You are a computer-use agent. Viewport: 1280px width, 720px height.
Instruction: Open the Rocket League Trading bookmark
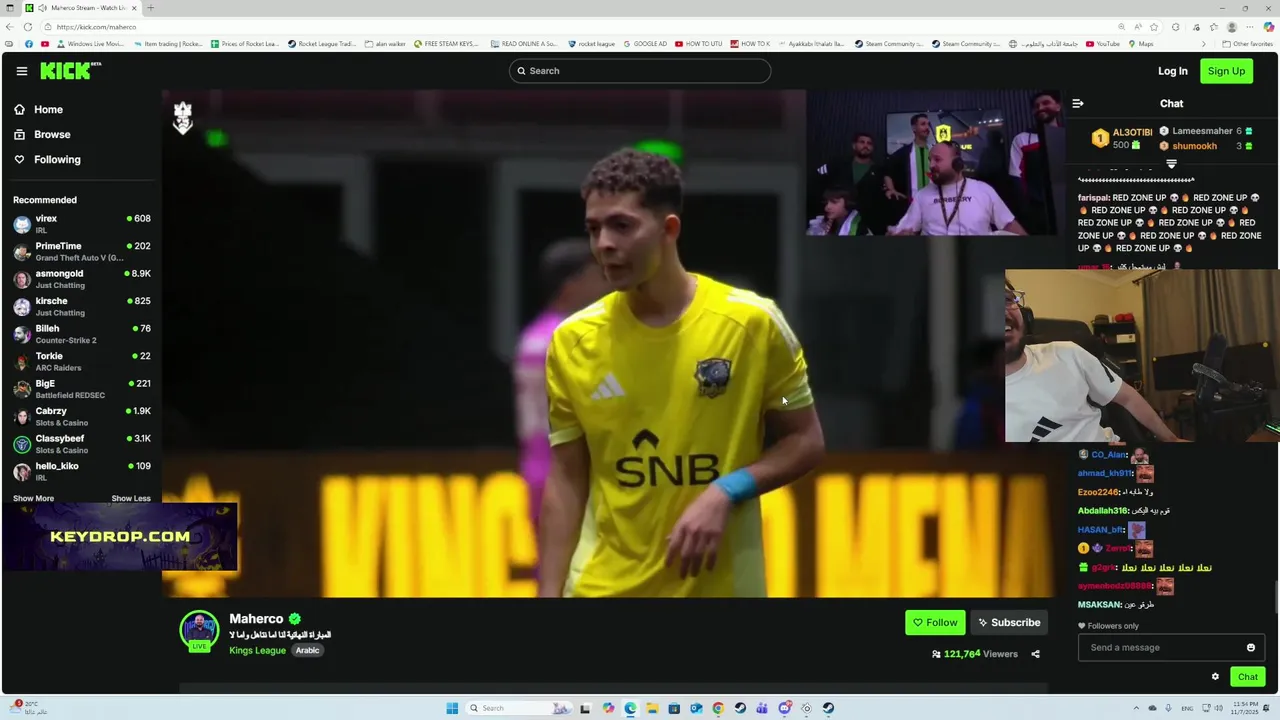click(x=321, y=44)
